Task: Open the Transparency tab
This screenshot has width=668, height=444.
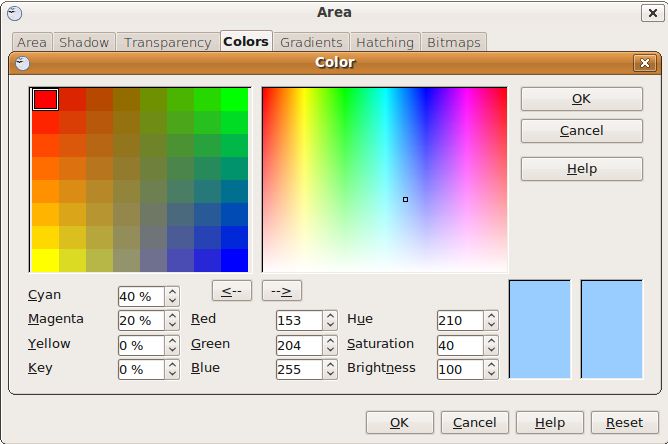Action: pyautogui.click(x=167, y=42)
